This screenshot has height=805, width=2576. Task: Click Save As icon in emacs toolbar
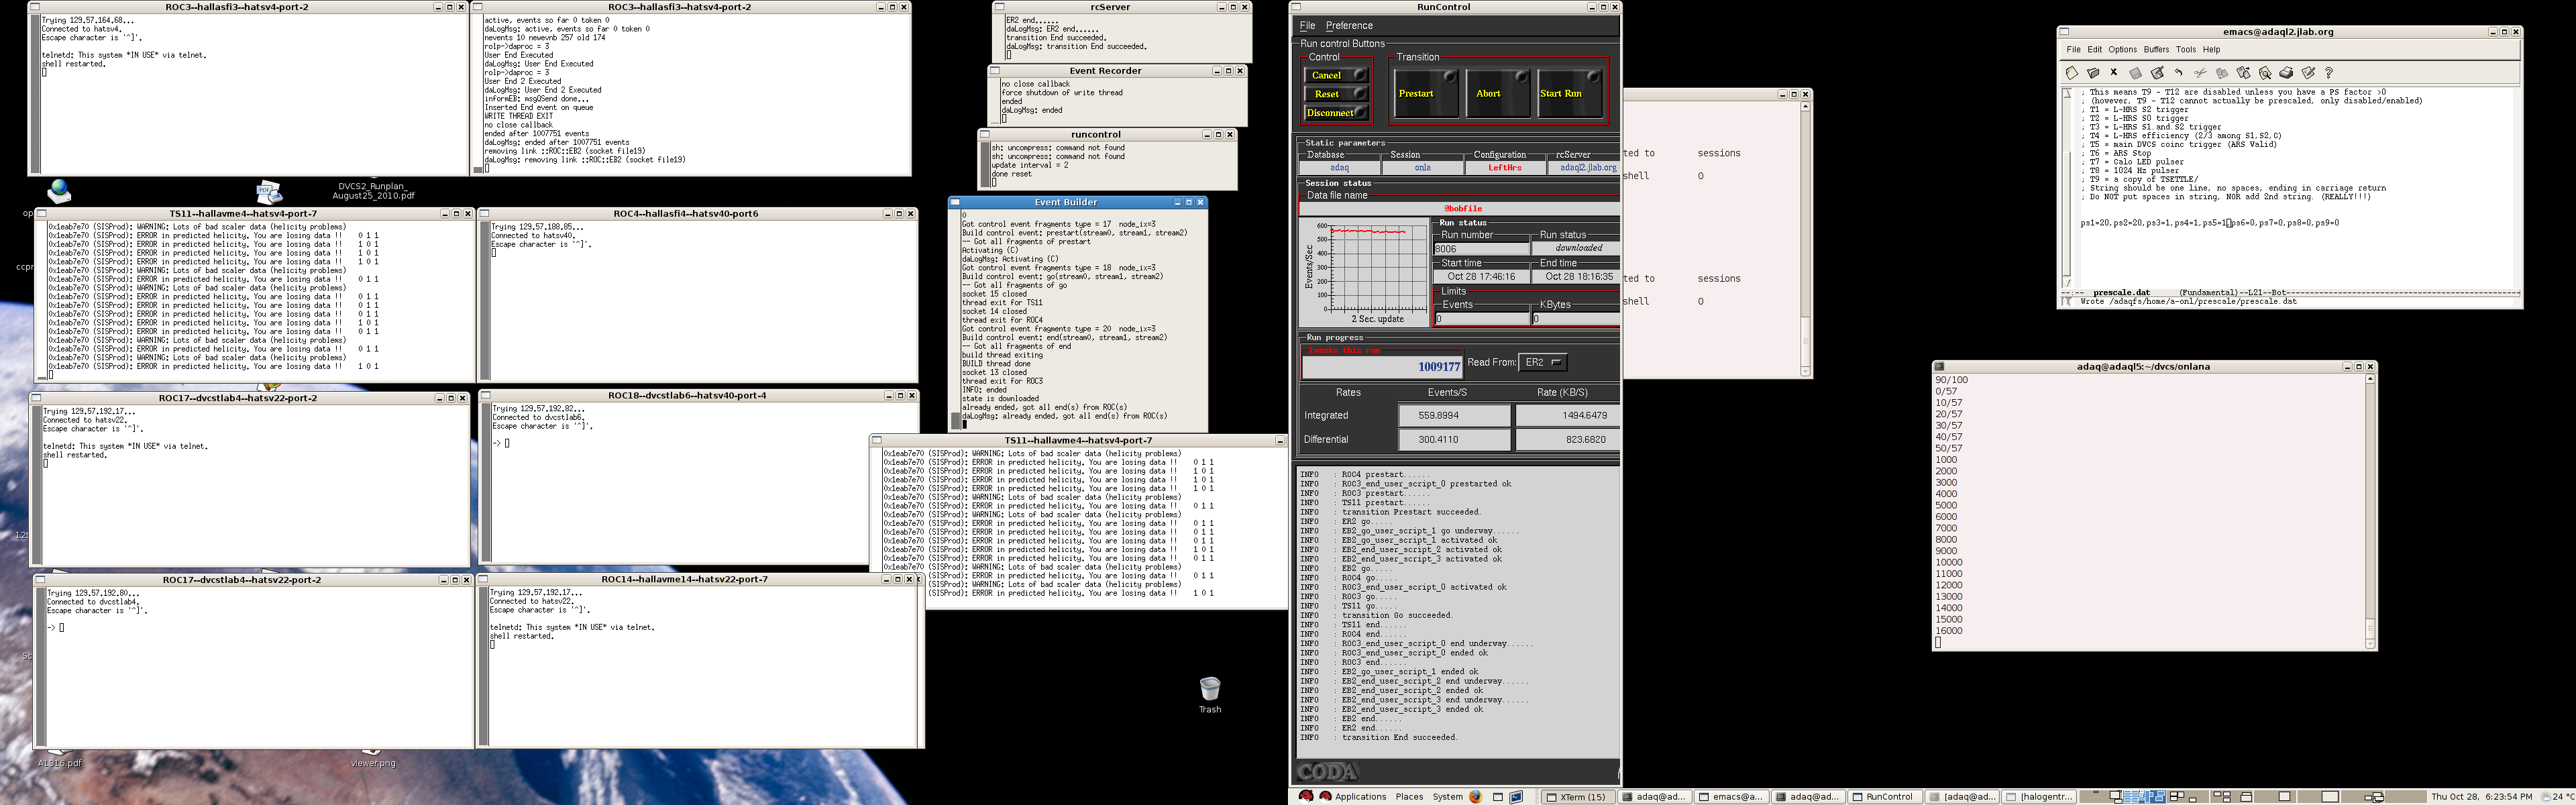pos(2157,73)
